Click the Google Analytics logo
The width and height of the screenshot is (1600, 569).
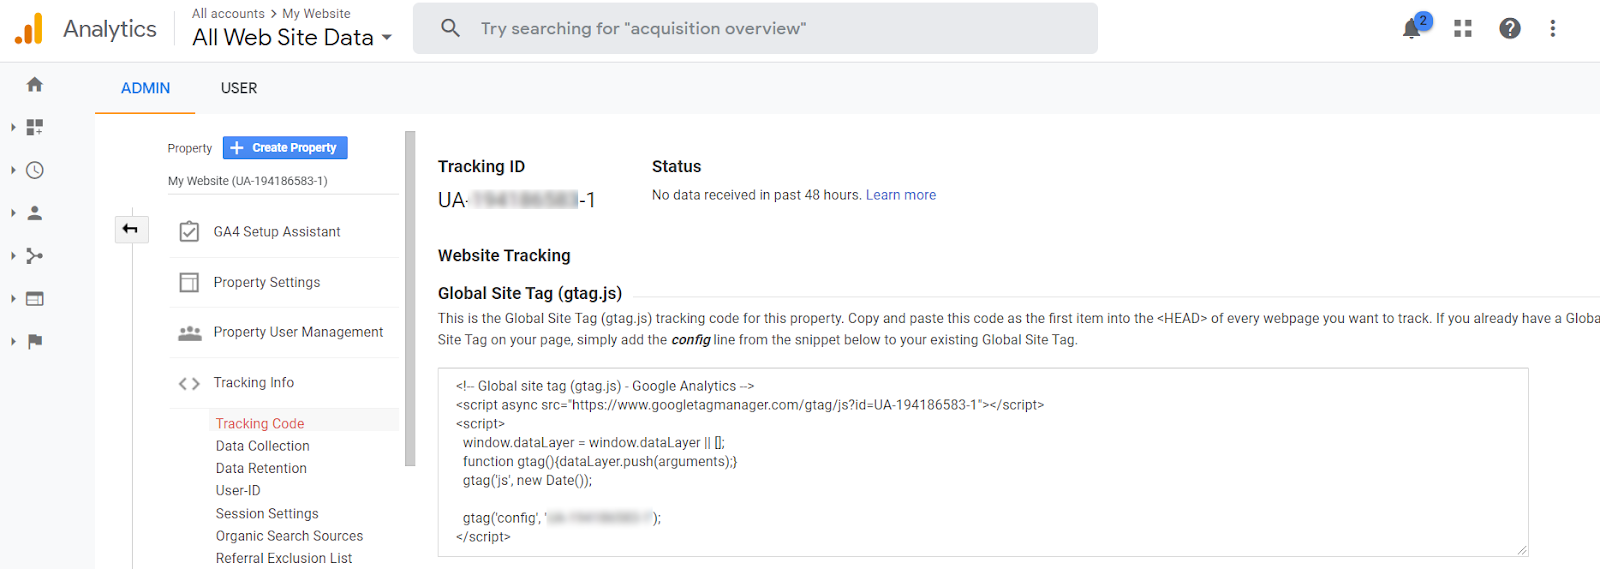(29, 29)
